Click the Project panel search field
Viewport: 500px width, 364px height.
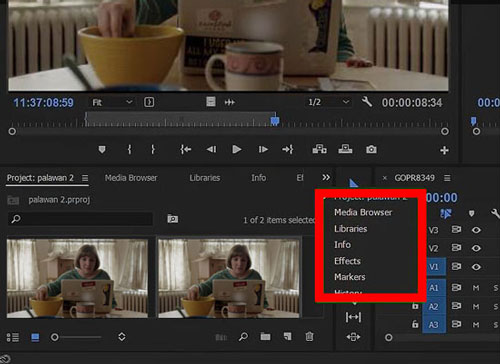click(80, 219)
